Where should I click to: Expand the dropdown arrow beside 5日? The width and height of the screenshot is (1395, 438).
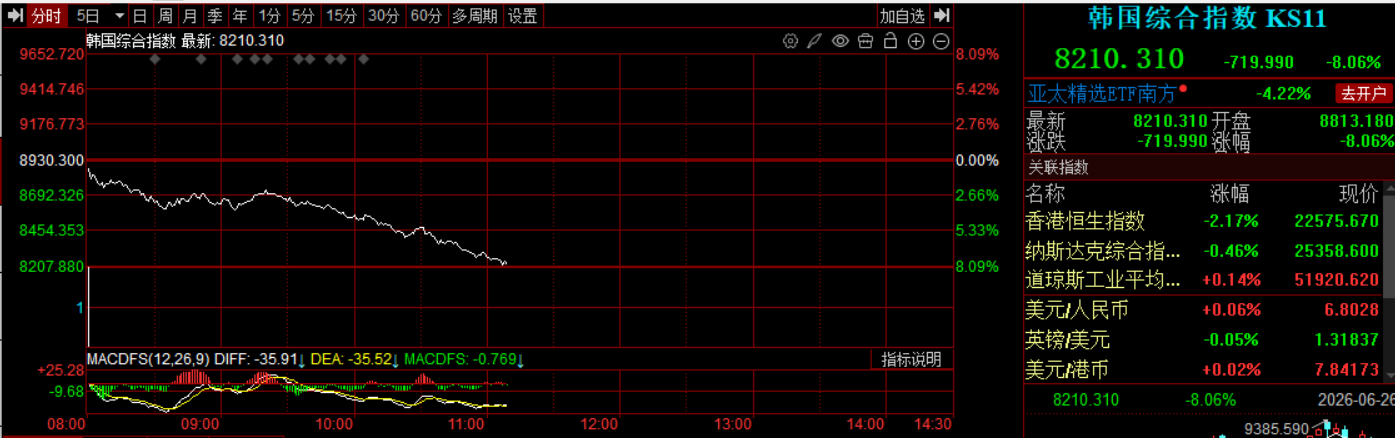pyautogui.click(x=120, y=15)
